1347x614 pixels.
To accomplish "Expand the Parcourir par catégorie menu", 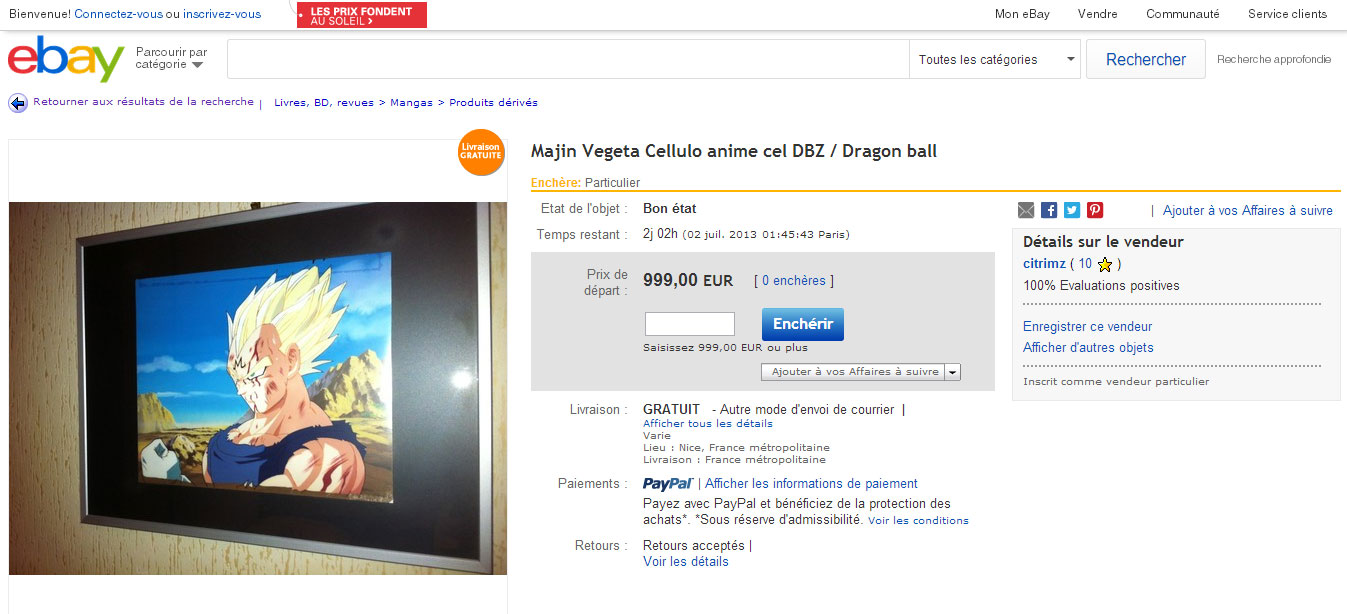I will tap(171, 58).
